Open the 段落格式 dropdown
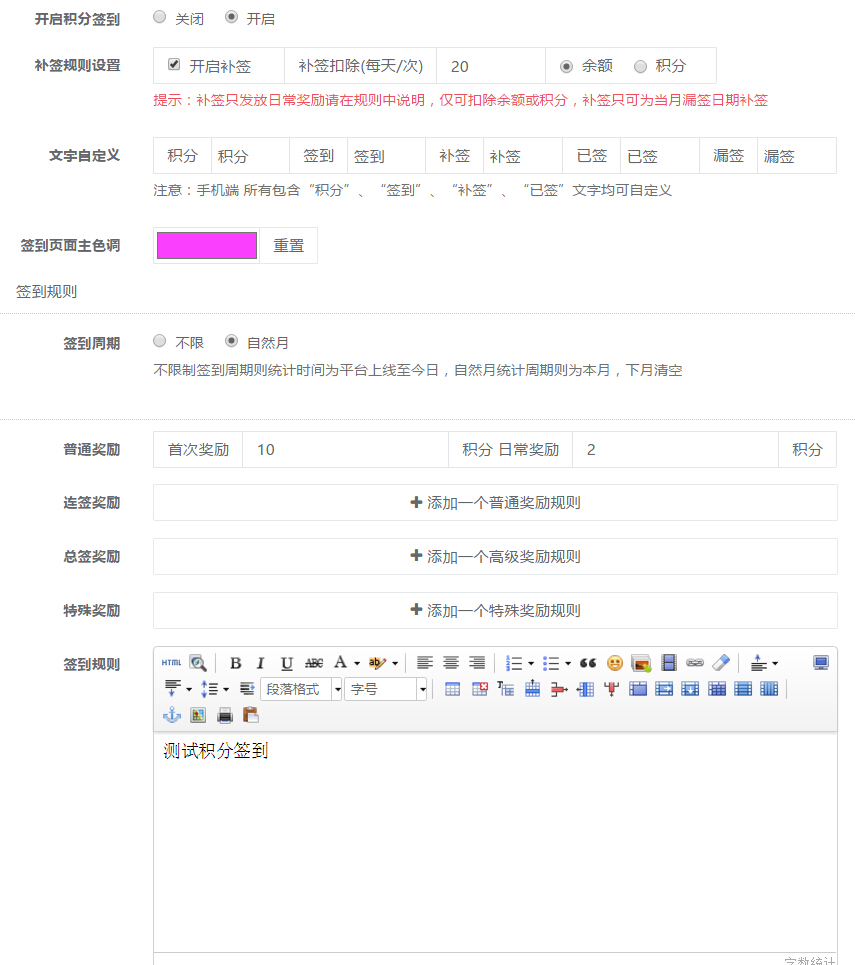Screen dimensions: 855x965 (300, 689)
